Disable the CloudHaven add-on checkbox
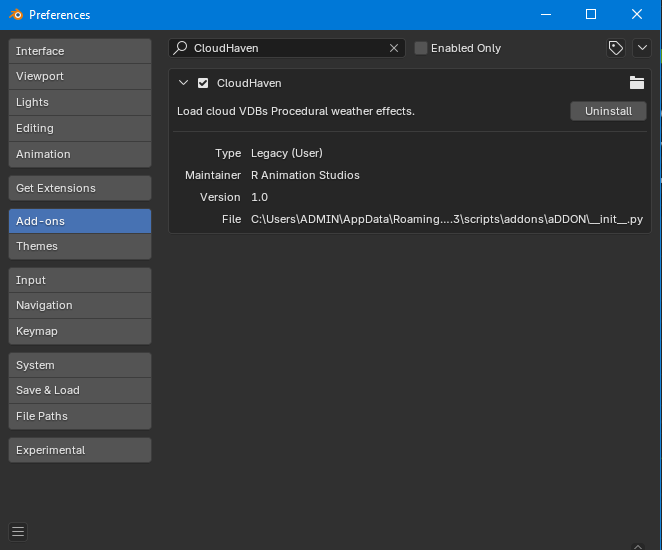 coord(203,83)
